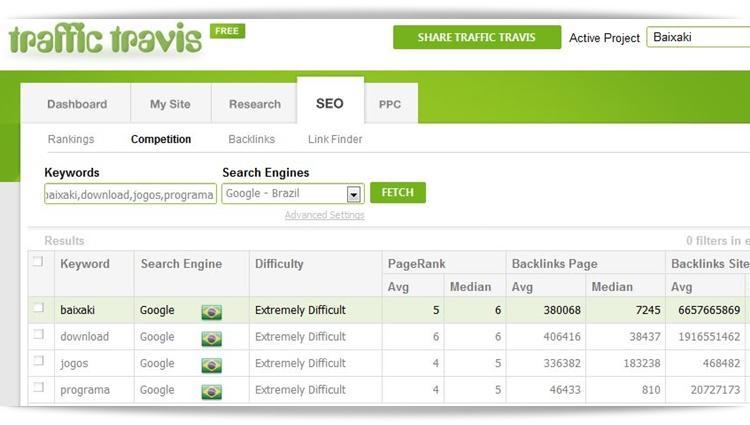Check the baixaki row checkbox

point(39,307)
